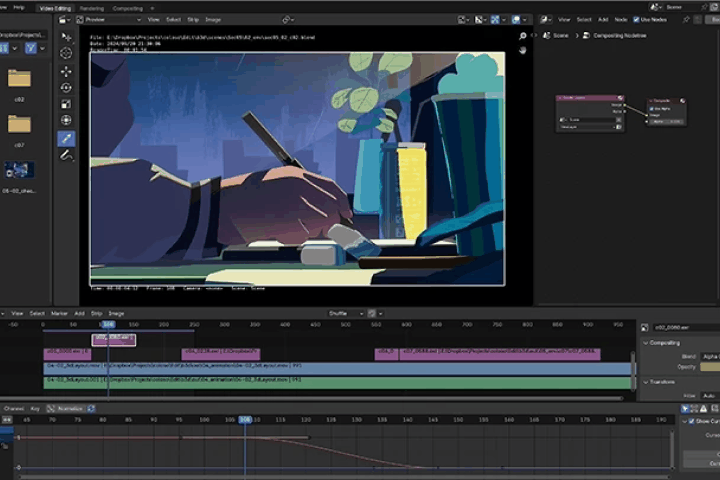Toggle the file browser filter funnel button
This screenshot has width=720, height=480.
coord(31,48)
